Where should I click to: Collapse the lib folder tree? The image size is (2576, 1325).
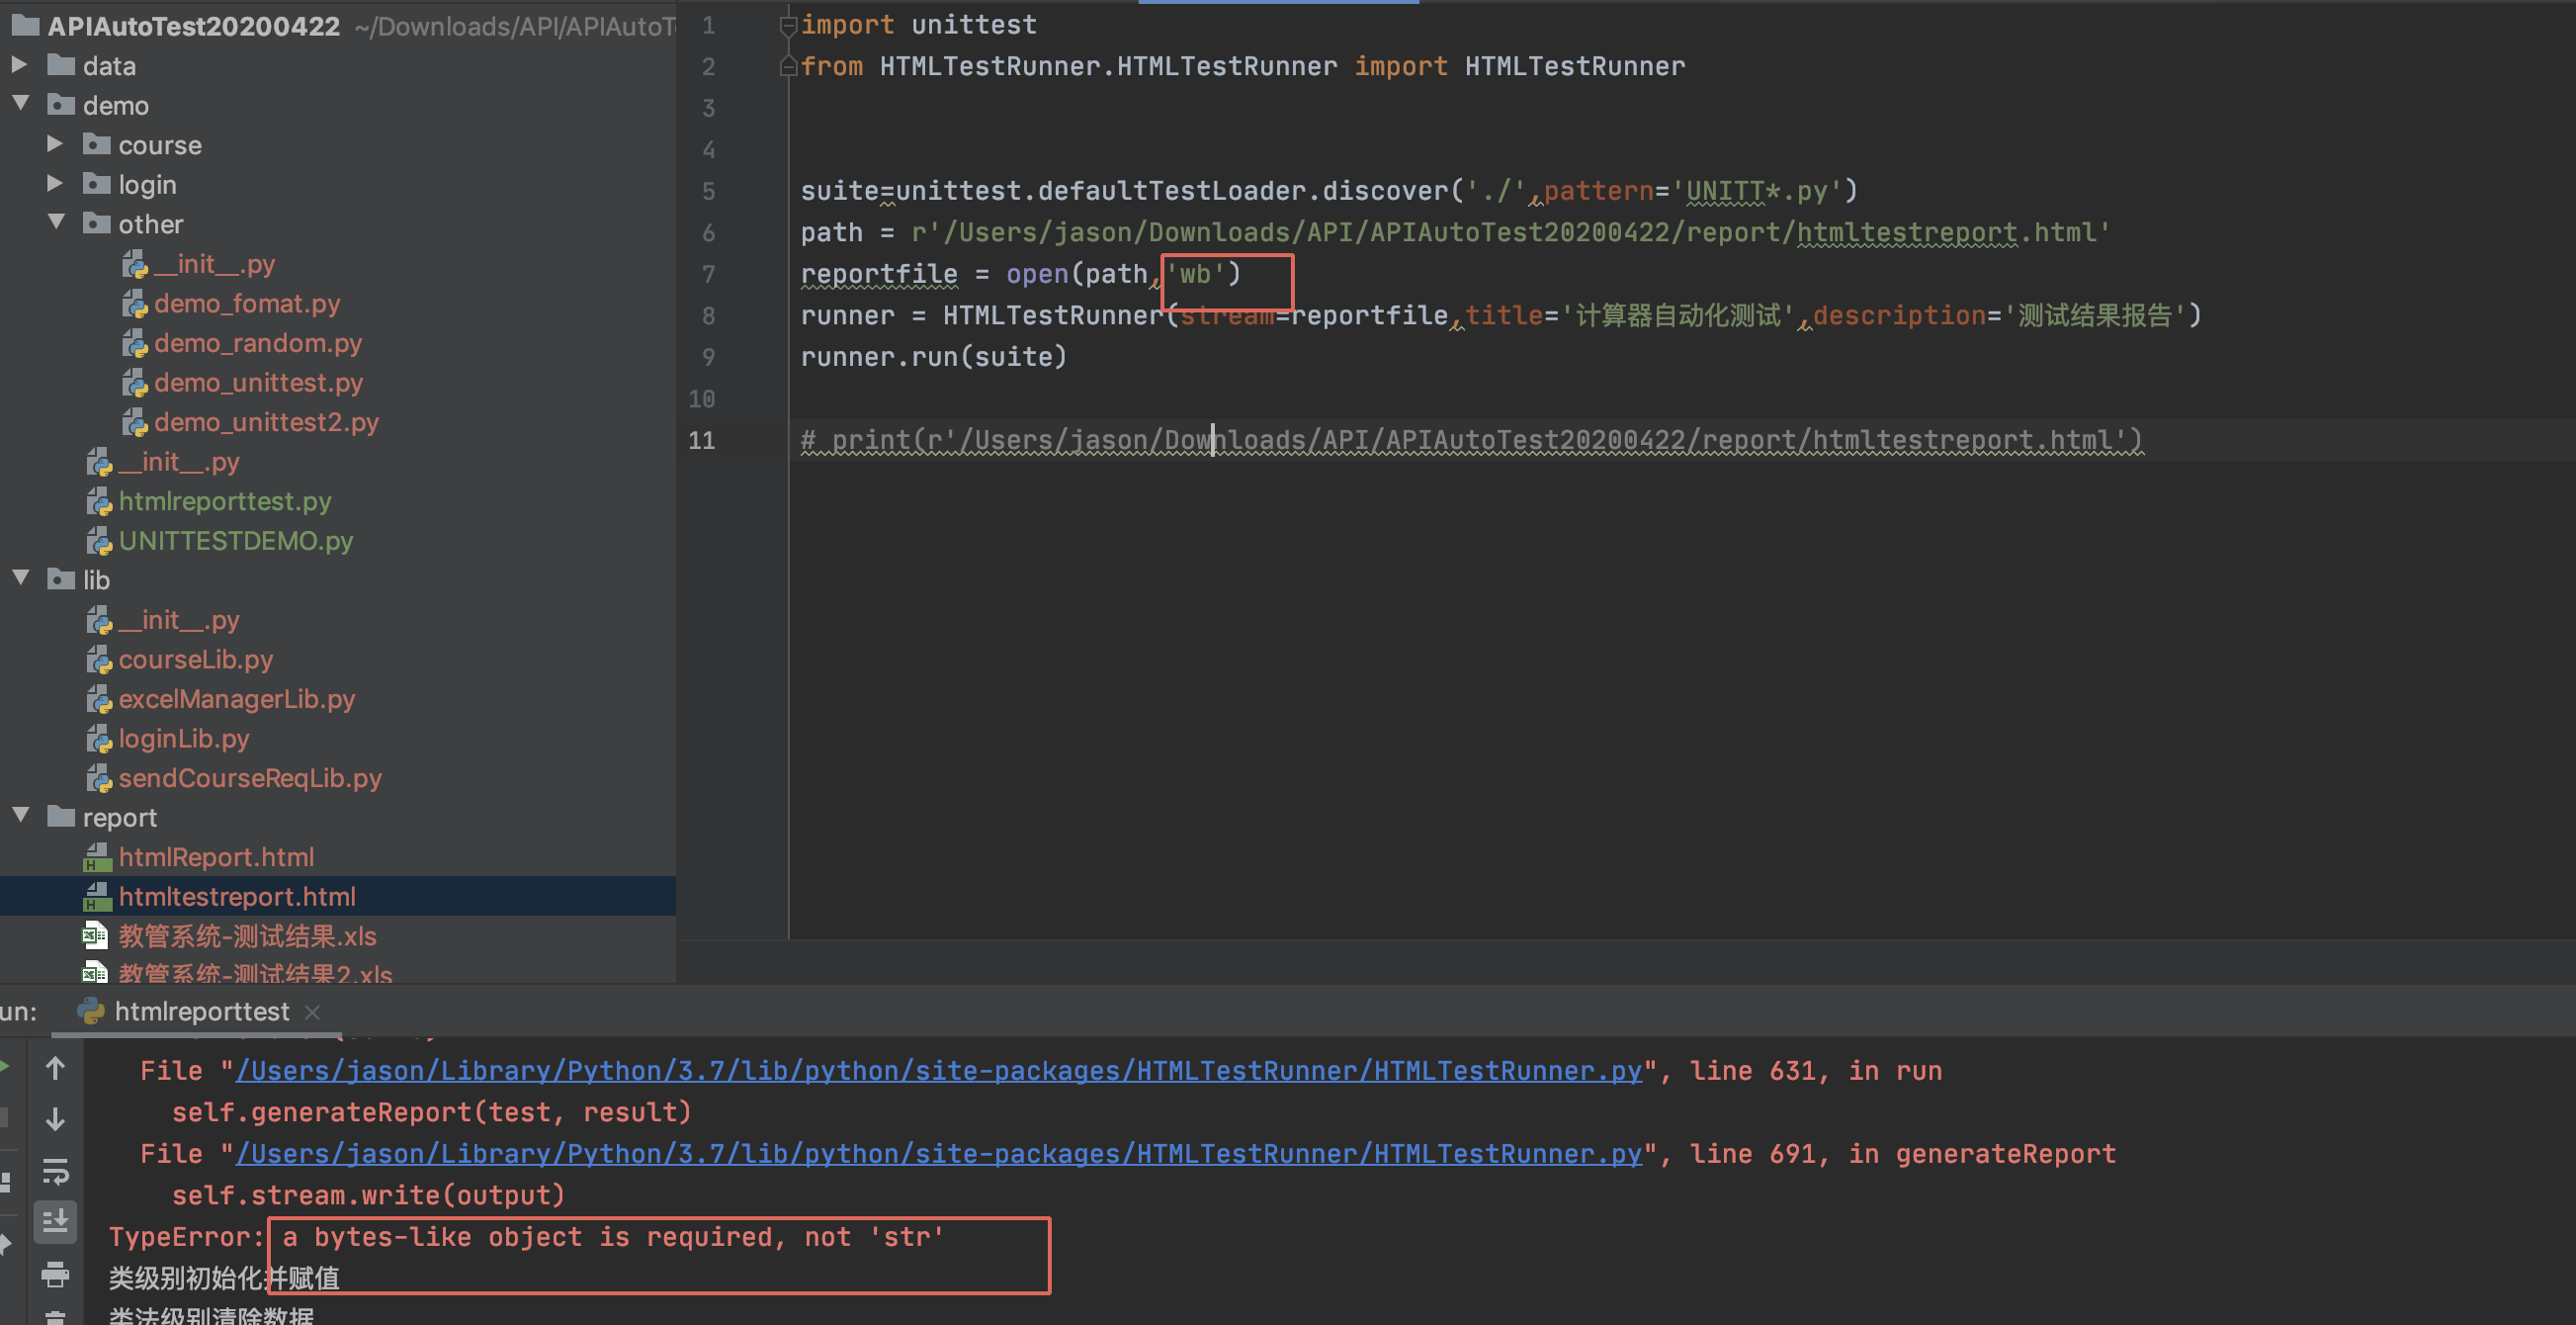click(19, 579)
